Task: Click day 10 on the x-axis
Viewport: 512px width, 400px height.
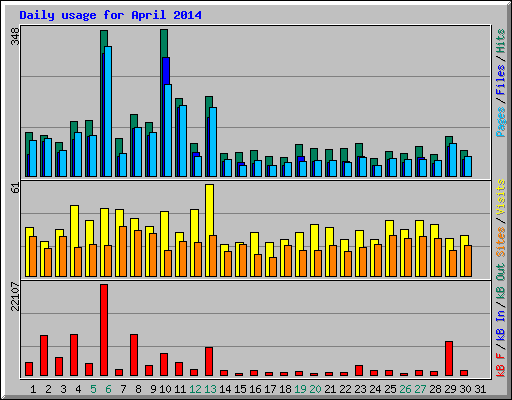Action: pyautogui.click(x=165, y=389)
